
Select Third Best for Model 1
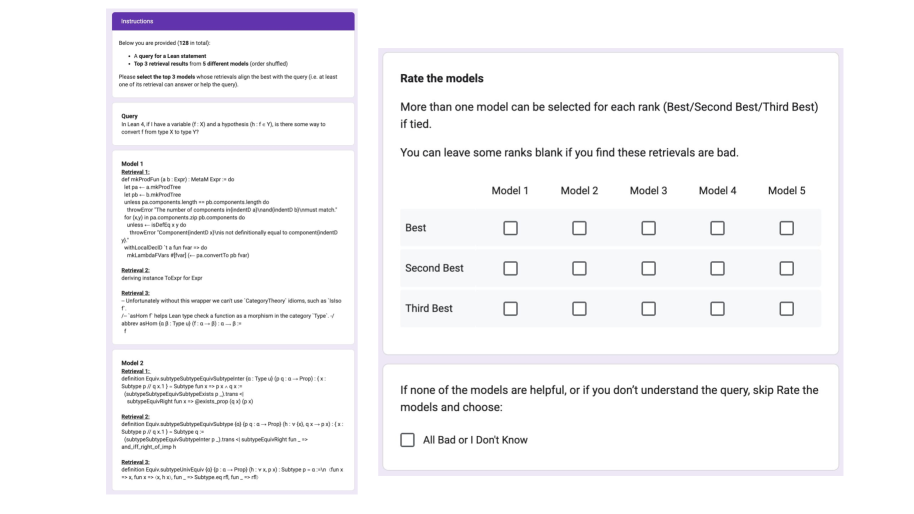(510, 308)
